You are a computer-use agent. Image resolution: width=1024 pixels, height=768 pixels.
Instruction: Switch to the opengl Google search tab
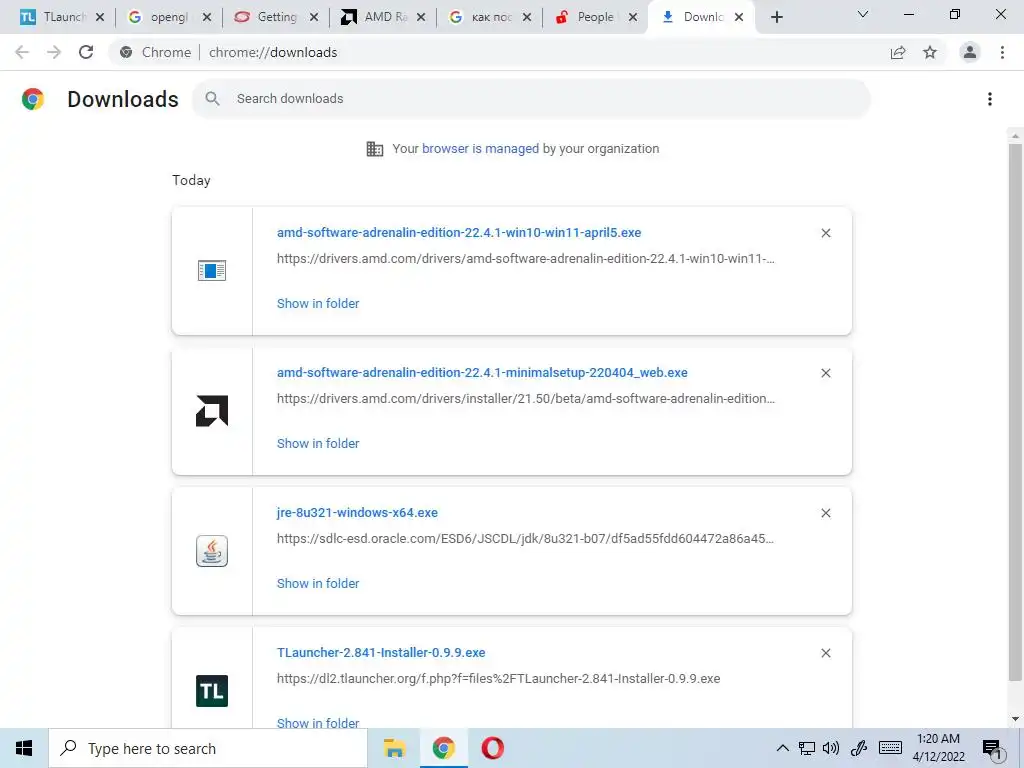point(163,17)
